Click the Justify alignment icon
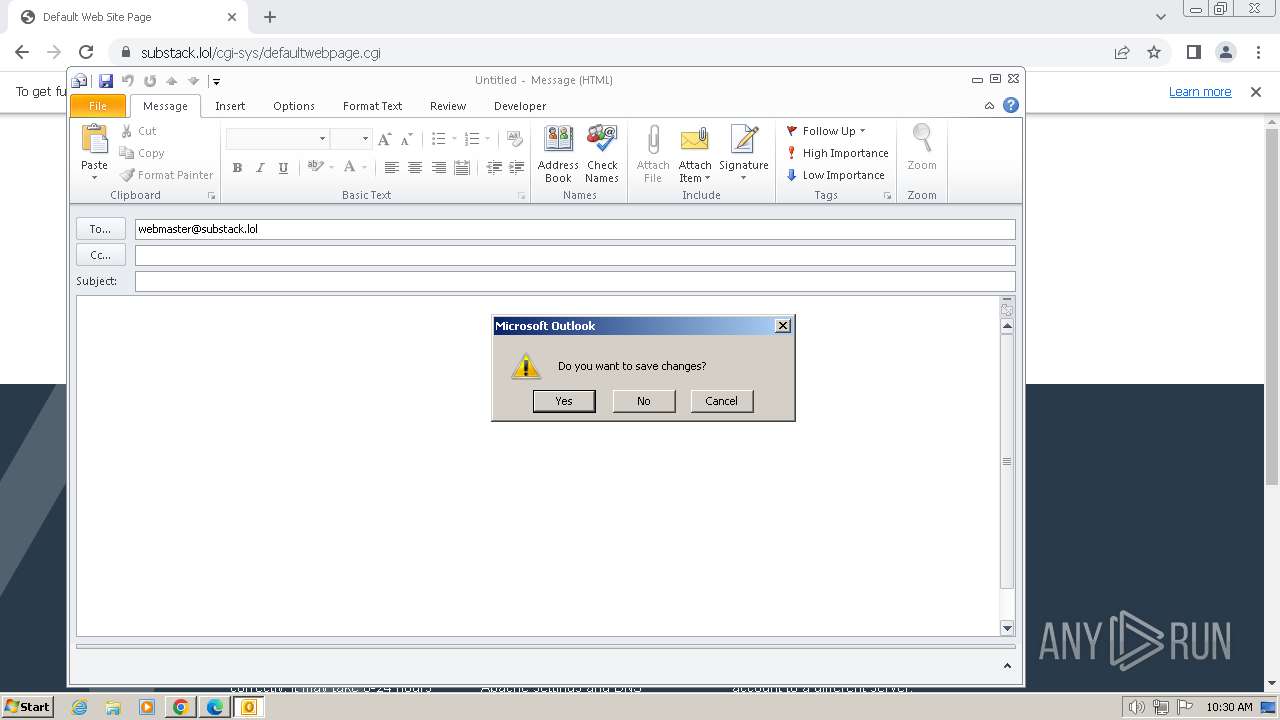Viewport: 1280px width, 720px height. tap(462, 168)
